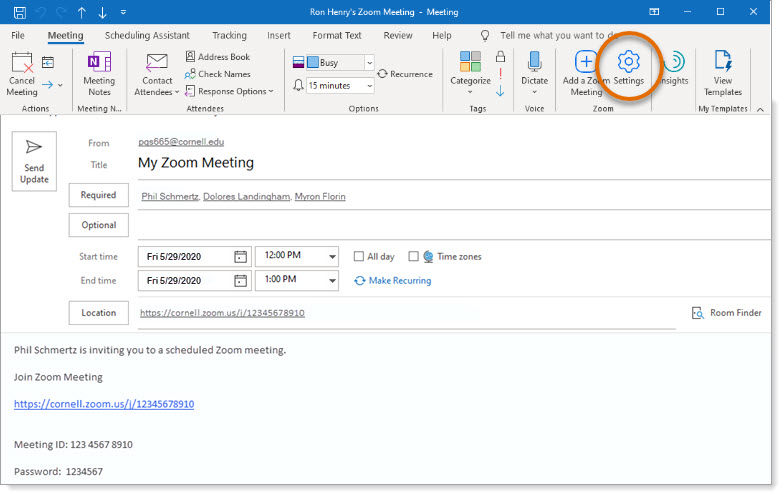
Task: Click the calendar icon in the Actions group
Action: pos(48,62)
